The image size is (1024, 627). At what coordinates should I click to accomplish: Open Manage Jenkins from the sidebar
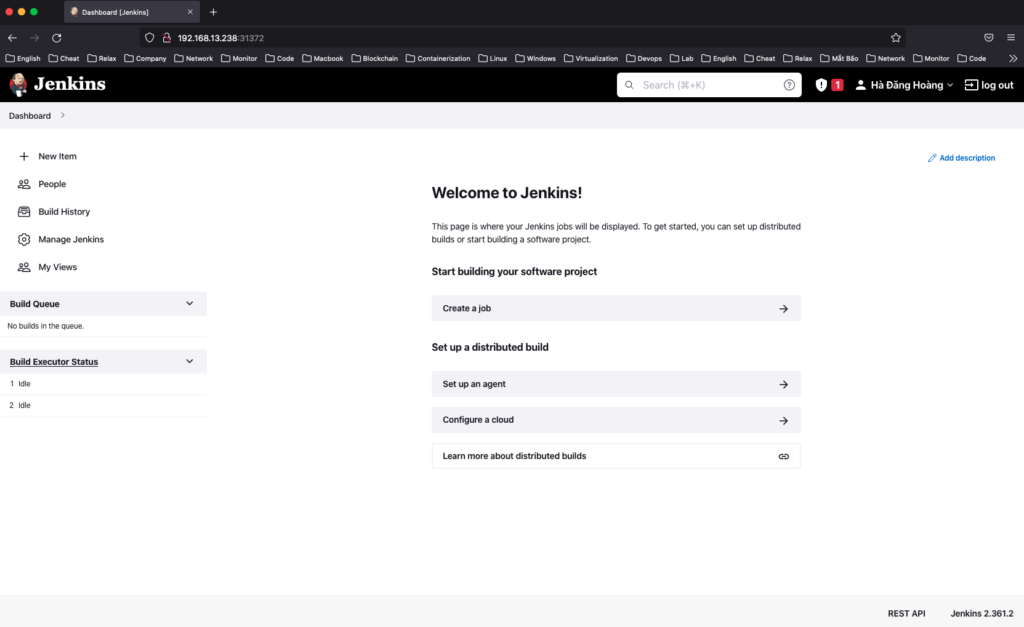[71, 240]
